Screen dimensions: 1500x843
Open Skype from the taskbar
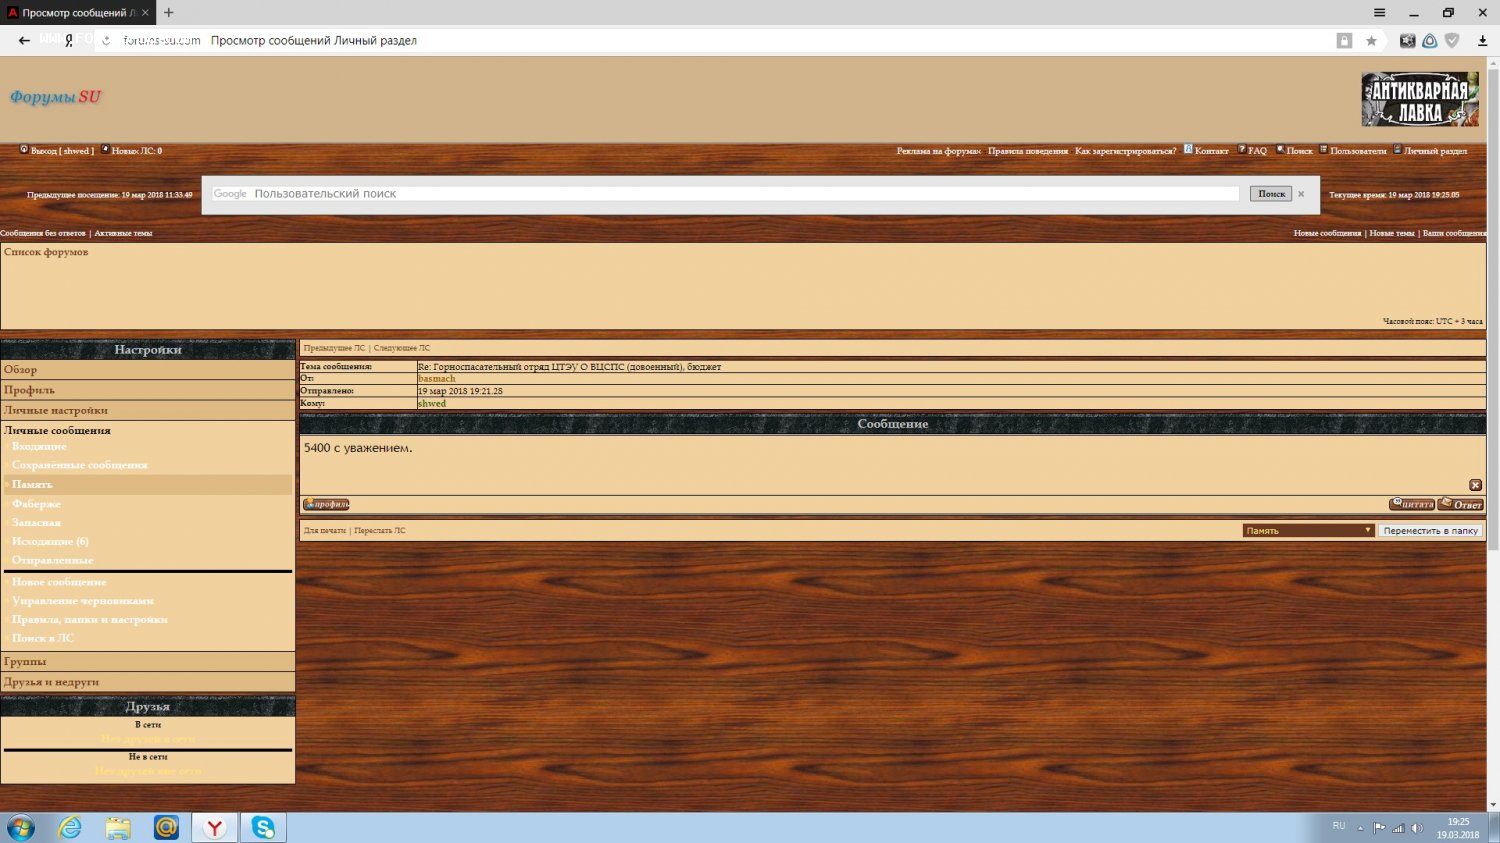pos(263,827)
